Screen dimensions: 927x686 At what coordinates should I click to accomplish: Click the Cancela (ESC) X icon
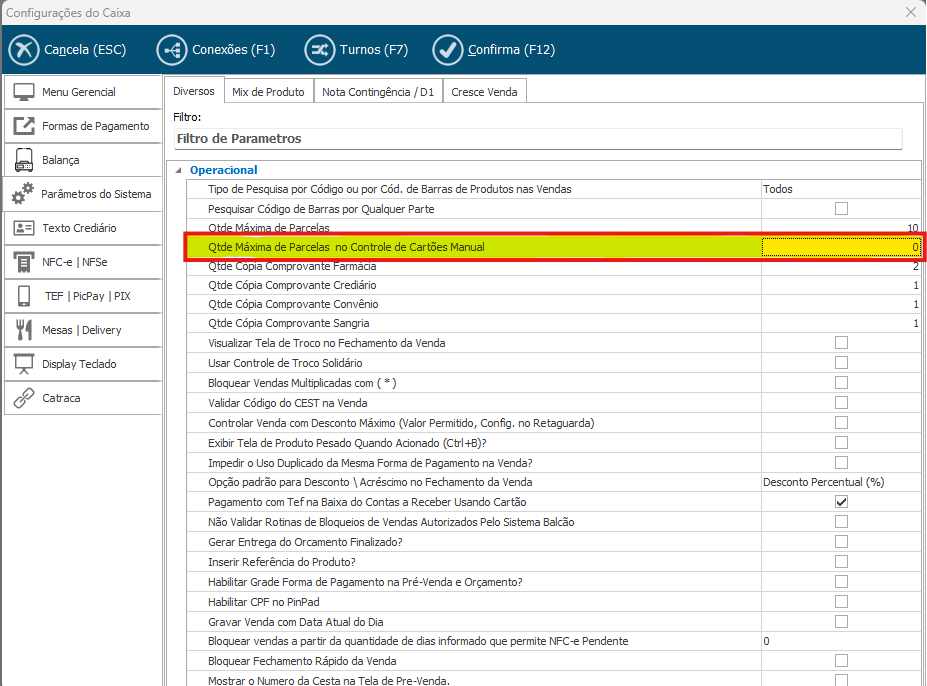click(x=24, y=50)
